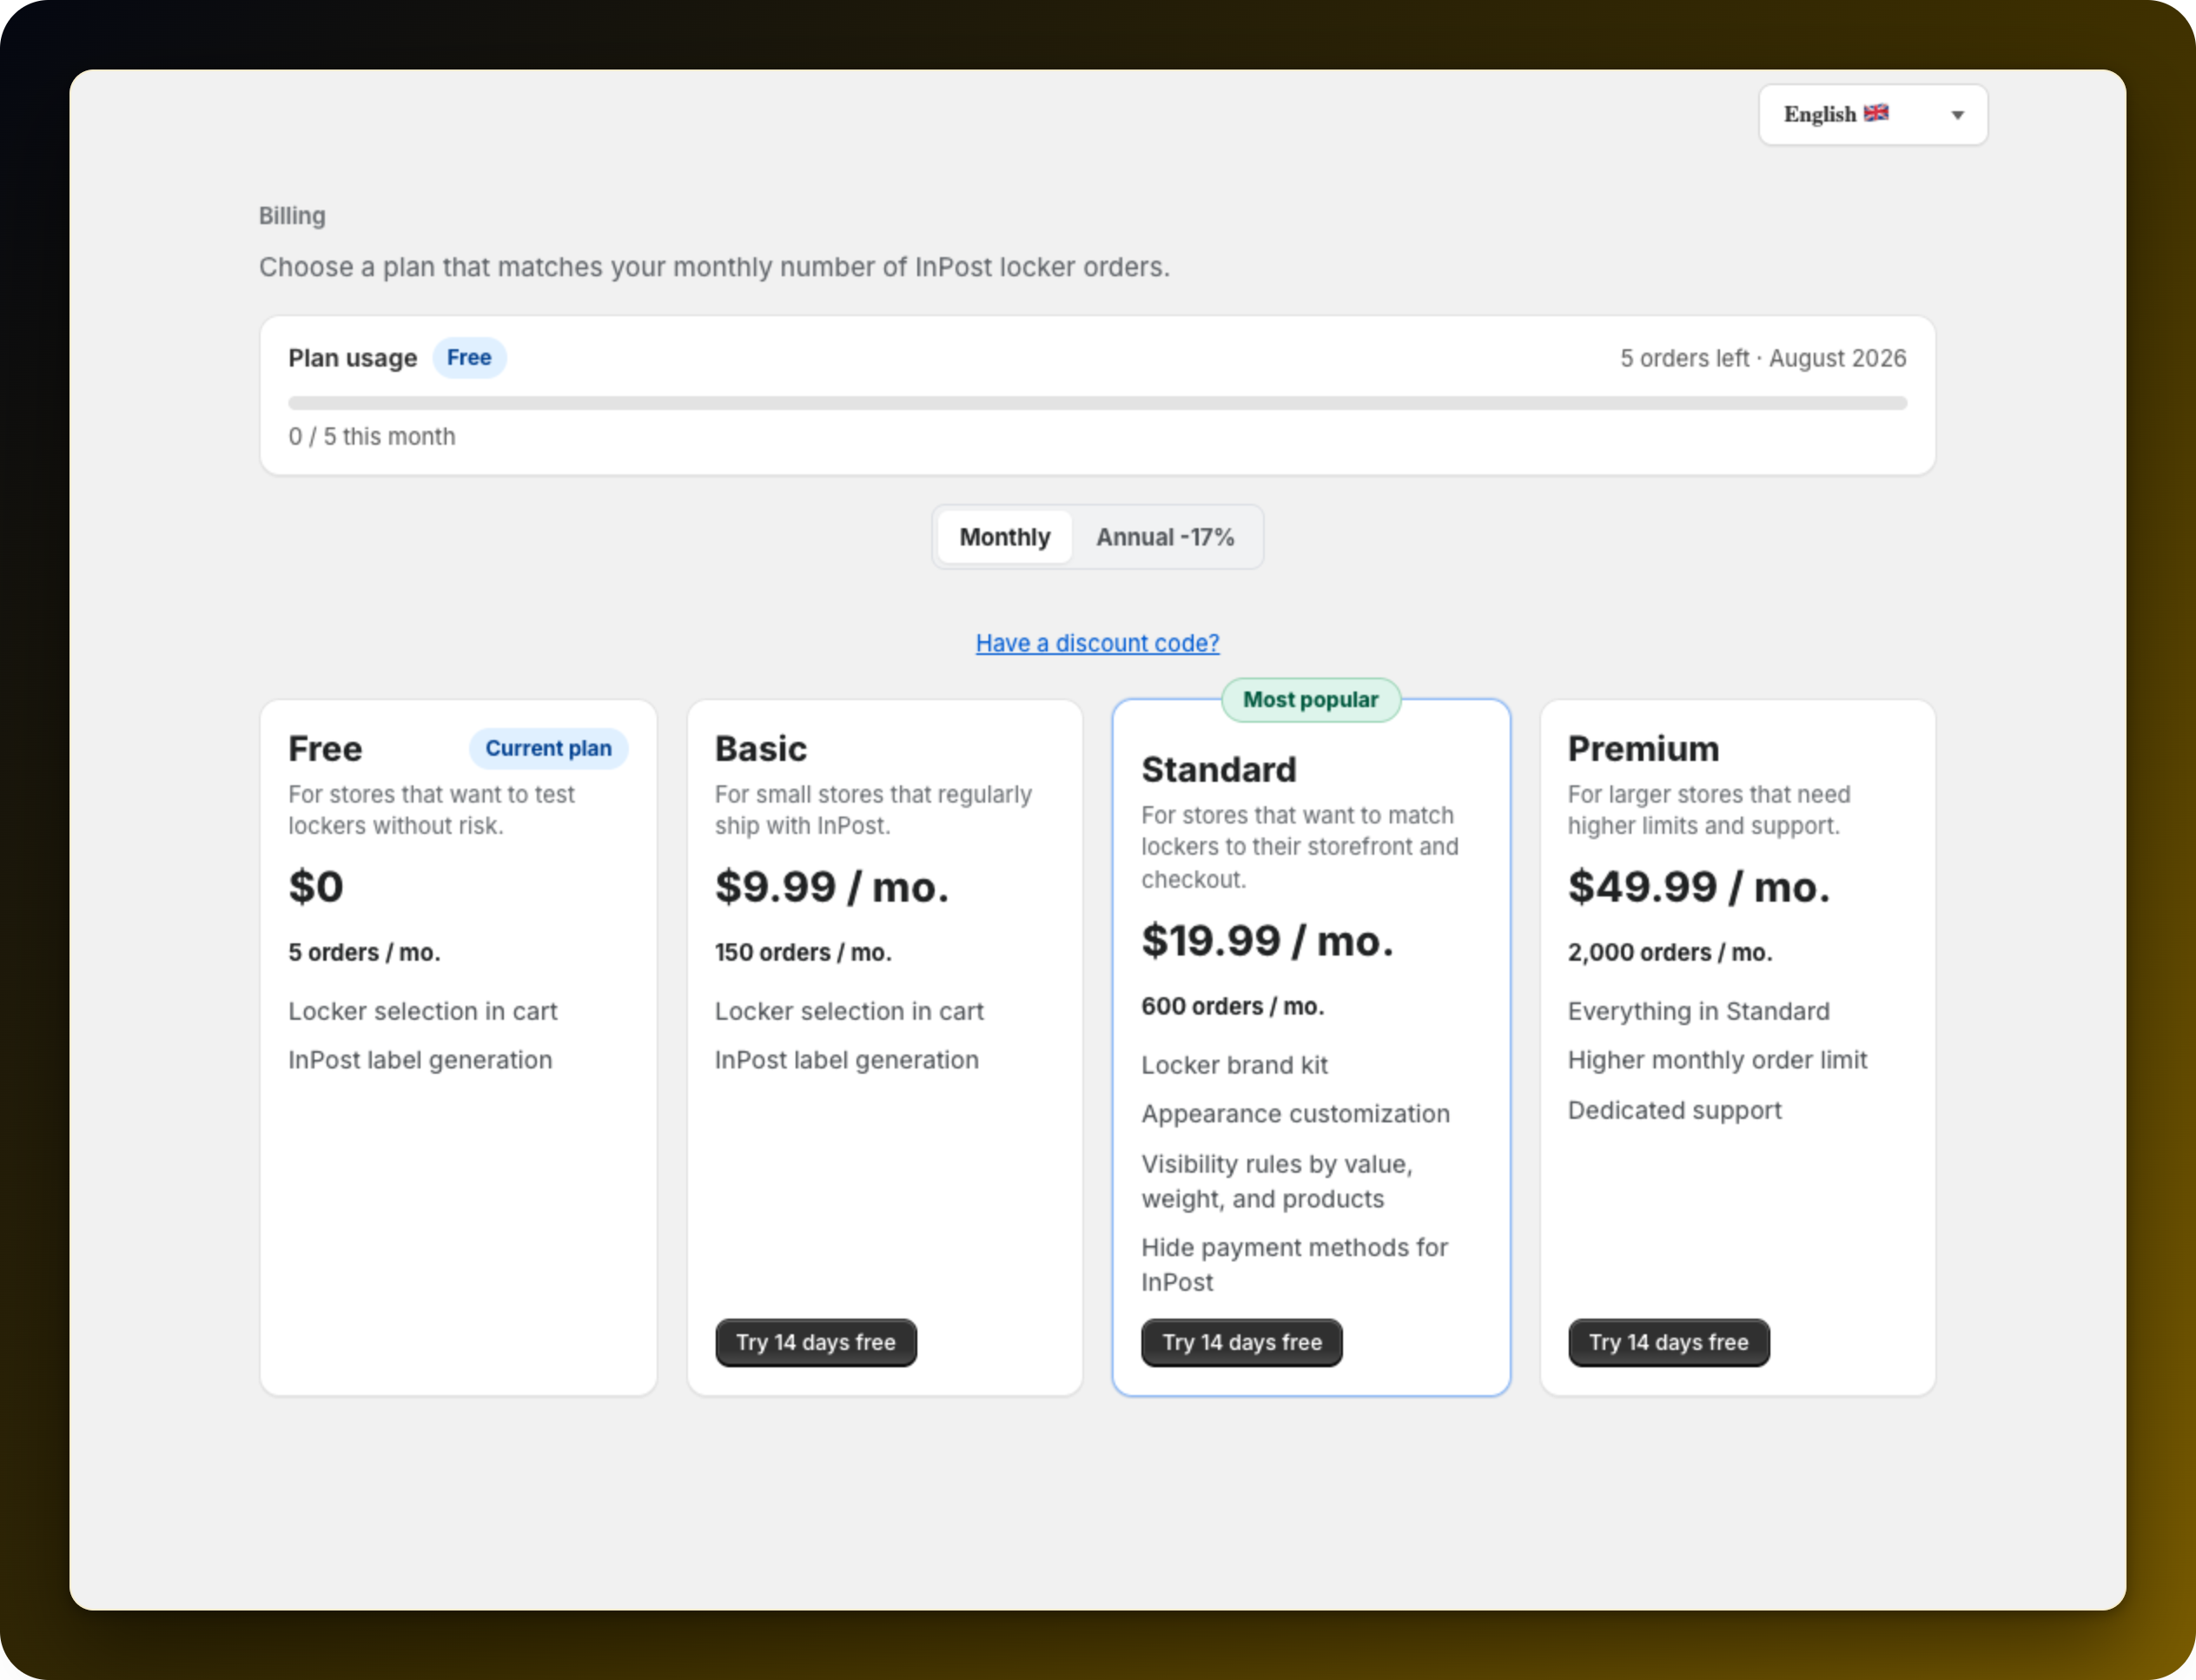The height and width of the screenshot is (1680, 2196).
Task: Click Have a discount code link
Action: (x=1097, y=643)
